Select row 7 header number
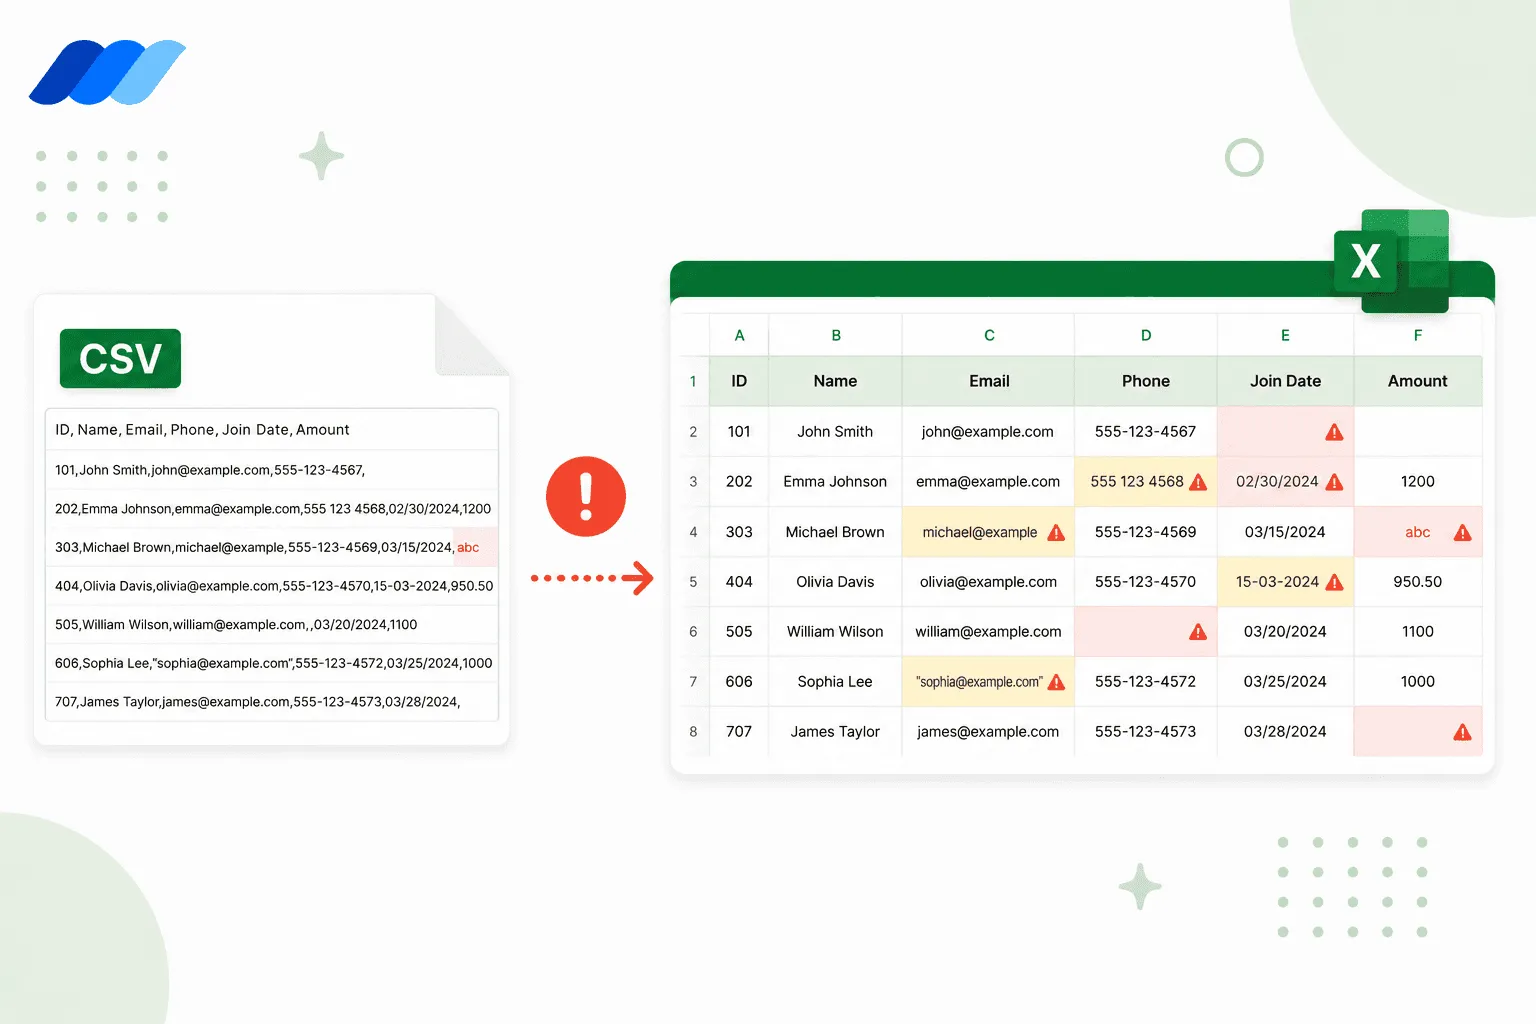The height and width of the screenshot is (1024, 1536). click(693, 682)
